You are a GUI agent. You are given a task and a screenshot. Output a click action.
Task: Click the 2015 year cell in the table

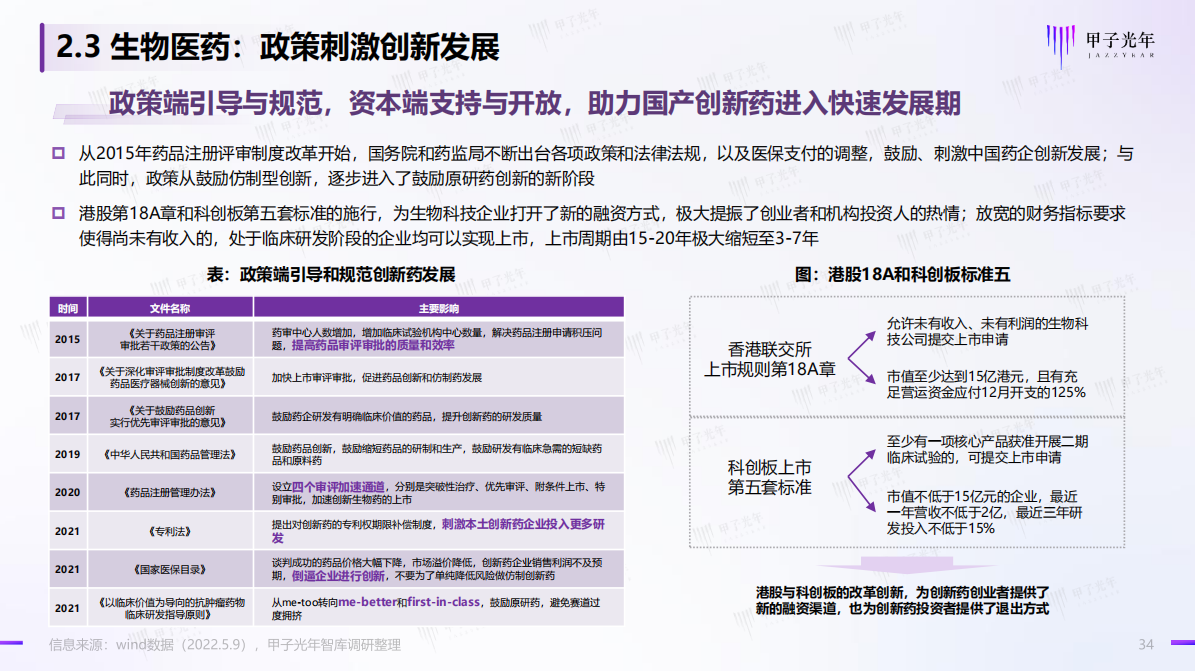[67, 339]
